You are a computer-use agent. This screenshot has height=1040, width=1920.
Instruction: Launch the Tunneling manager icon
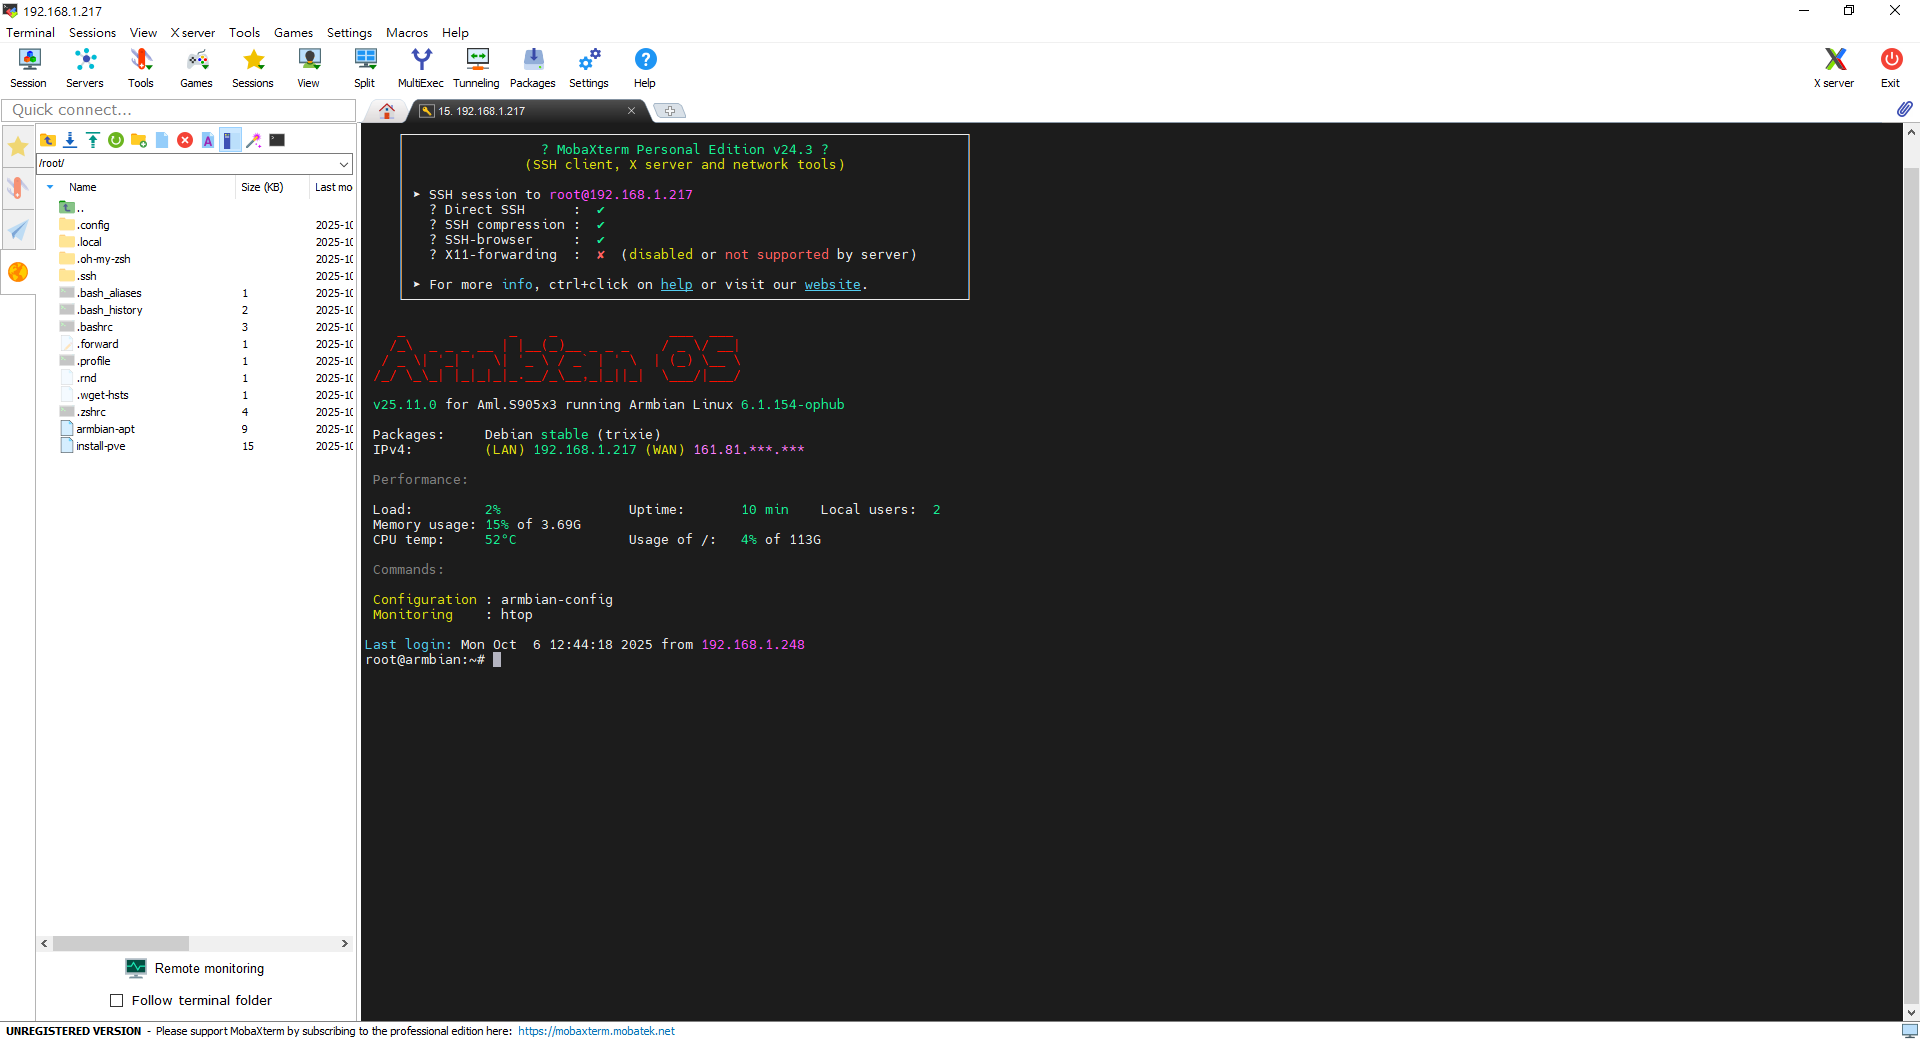(x=477, y=68)
